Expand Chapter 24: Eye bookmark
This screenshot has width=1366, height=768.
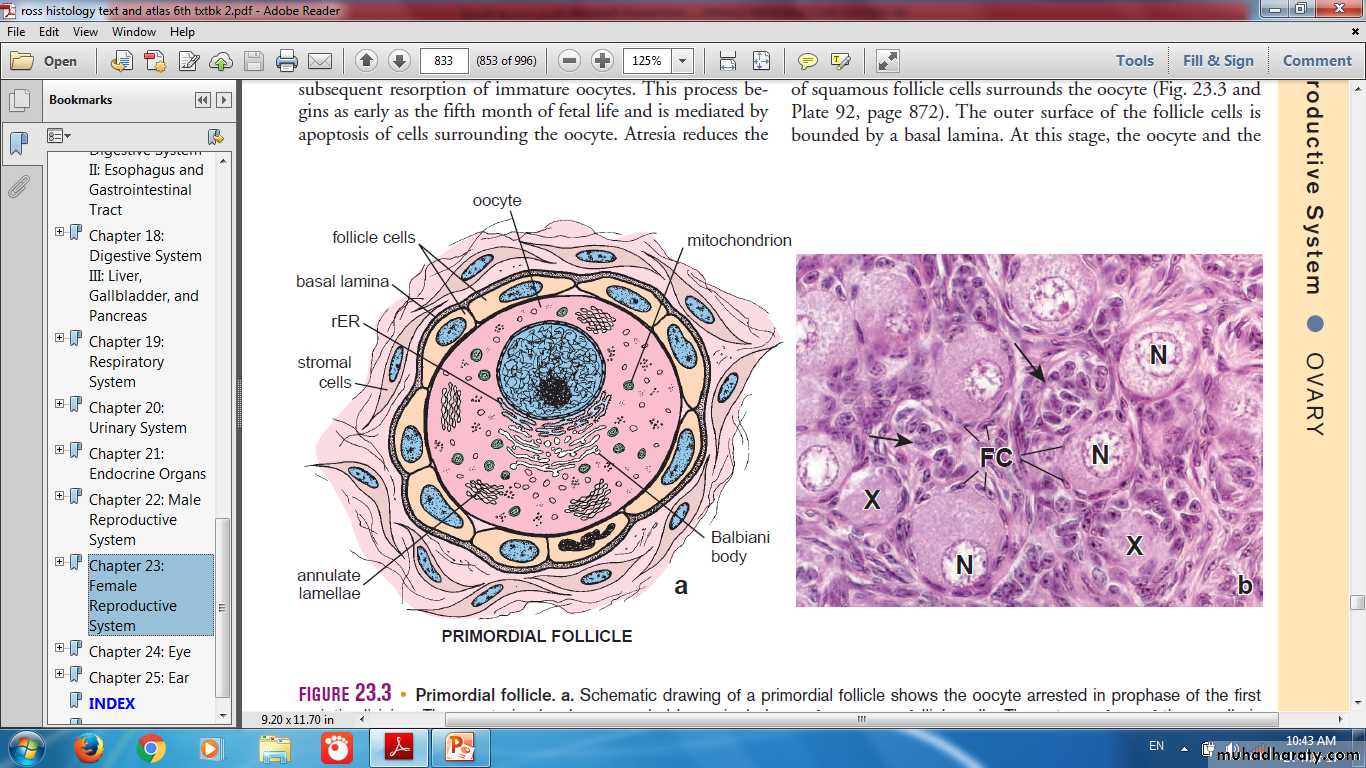coord(60,648)
